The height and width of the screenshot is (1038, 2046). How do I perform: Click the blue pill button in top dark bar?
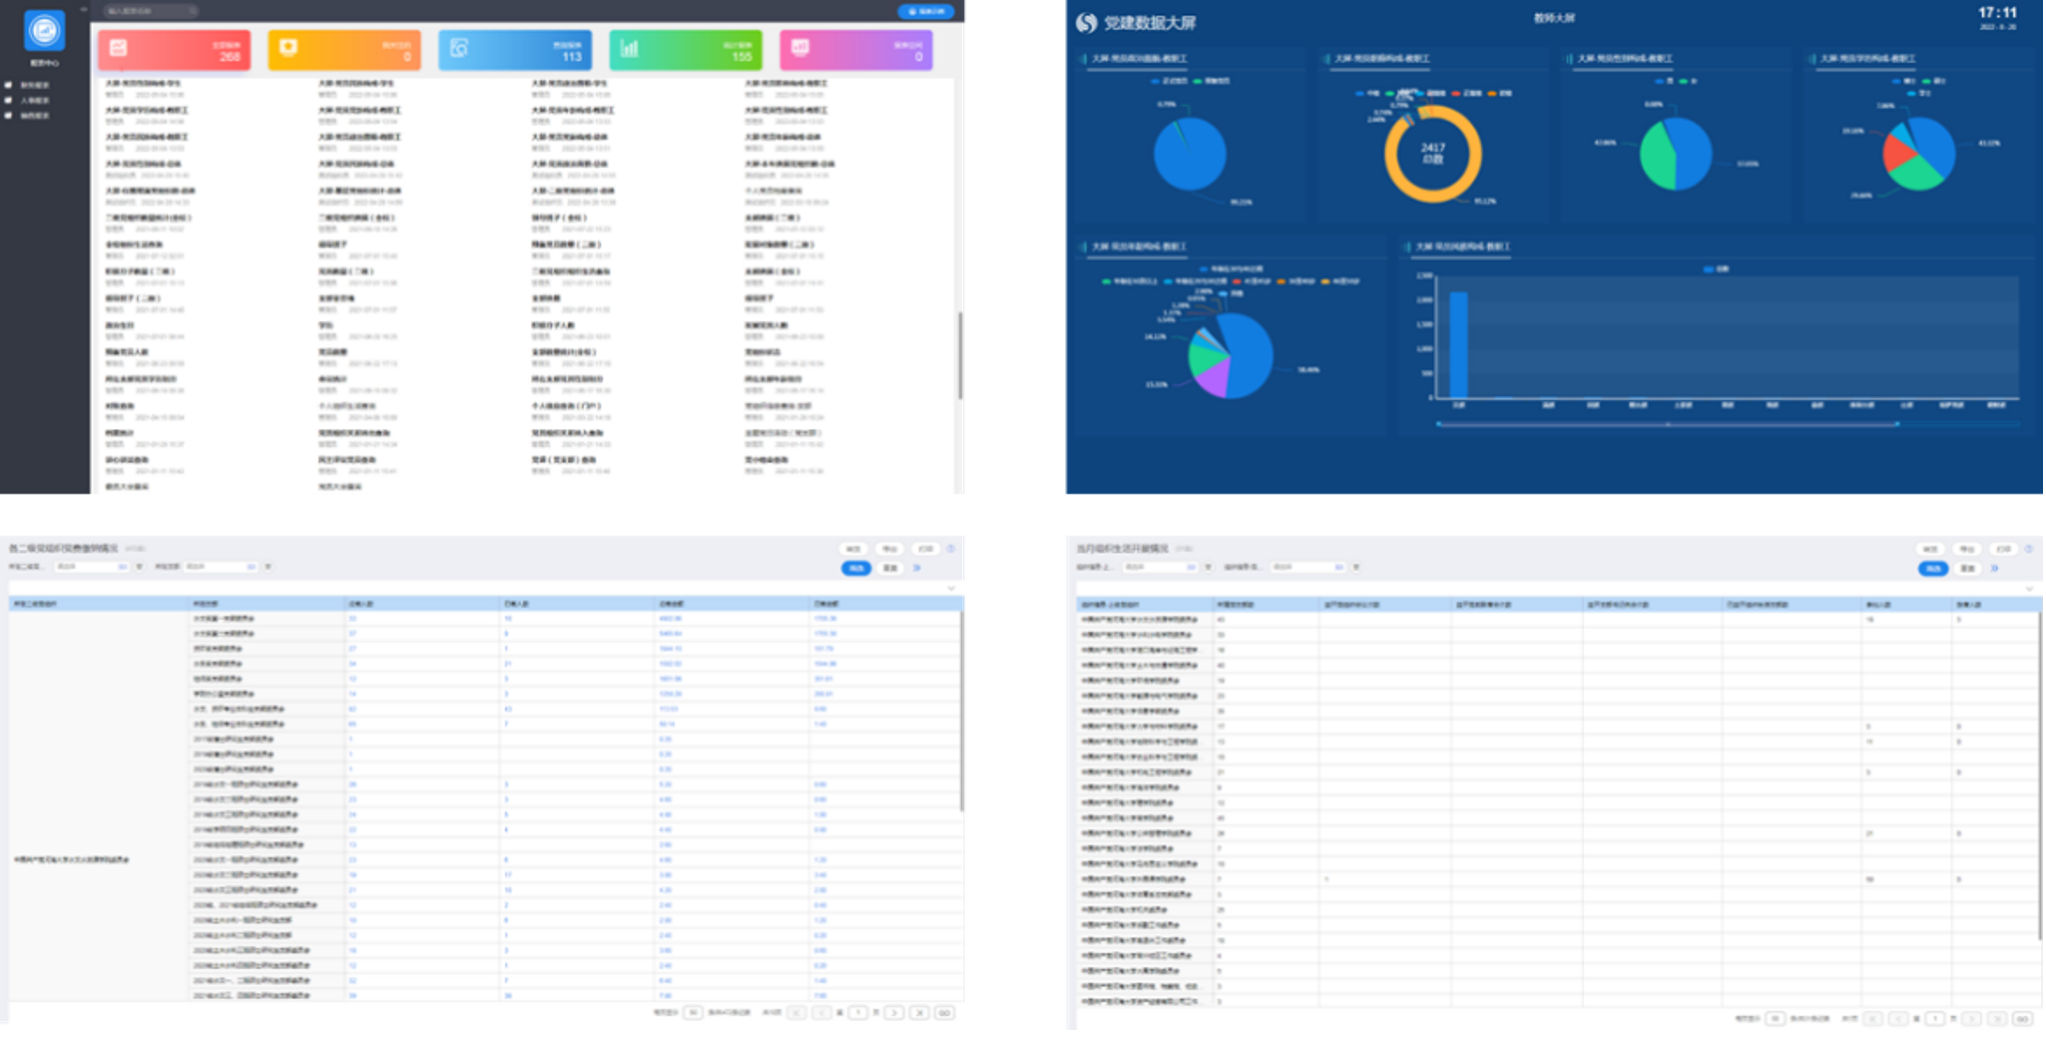[x=926, y=11]
